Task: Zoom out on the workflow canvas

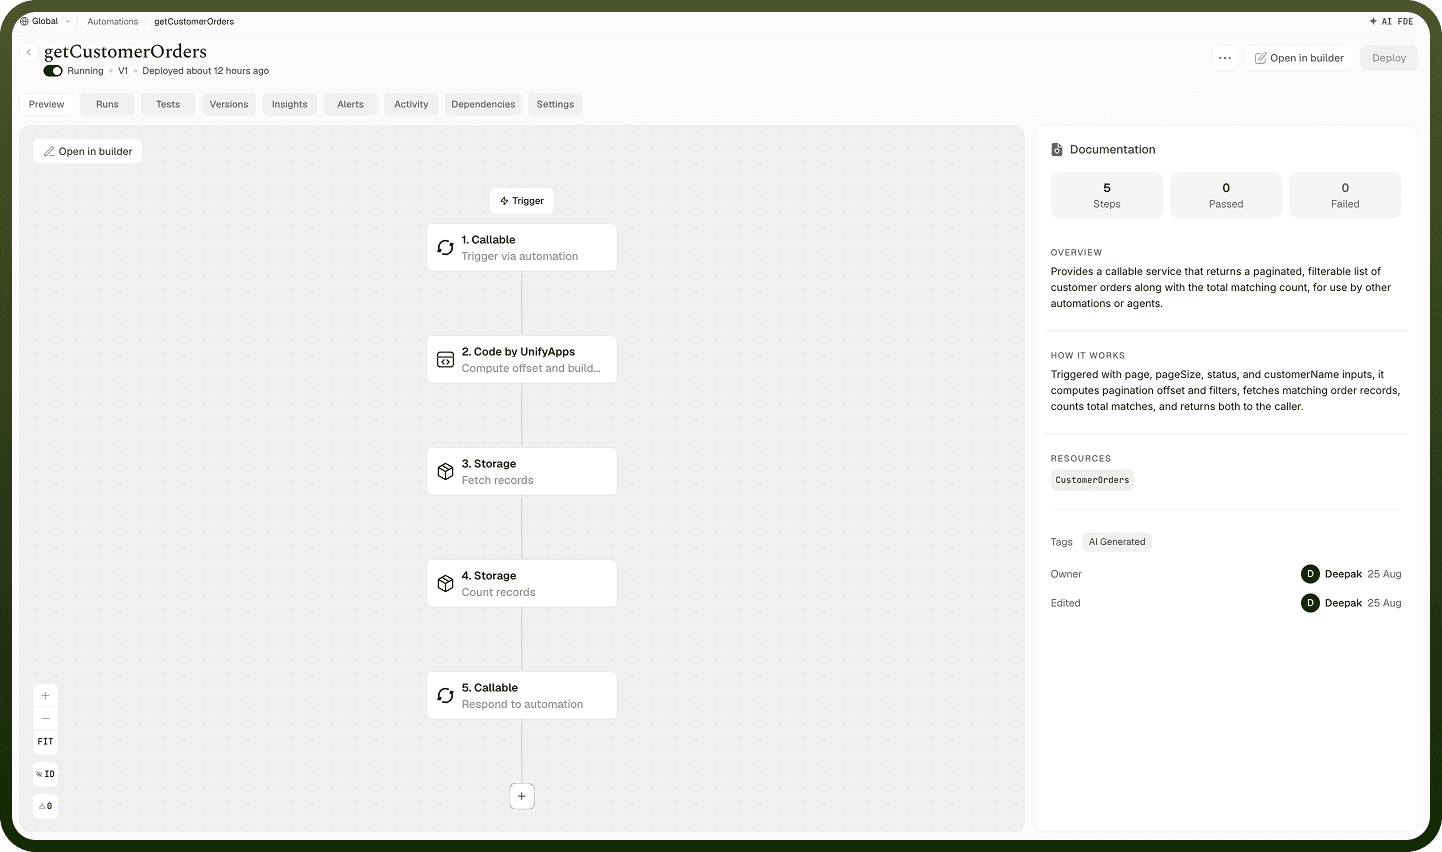Action: tap(45, 719)
